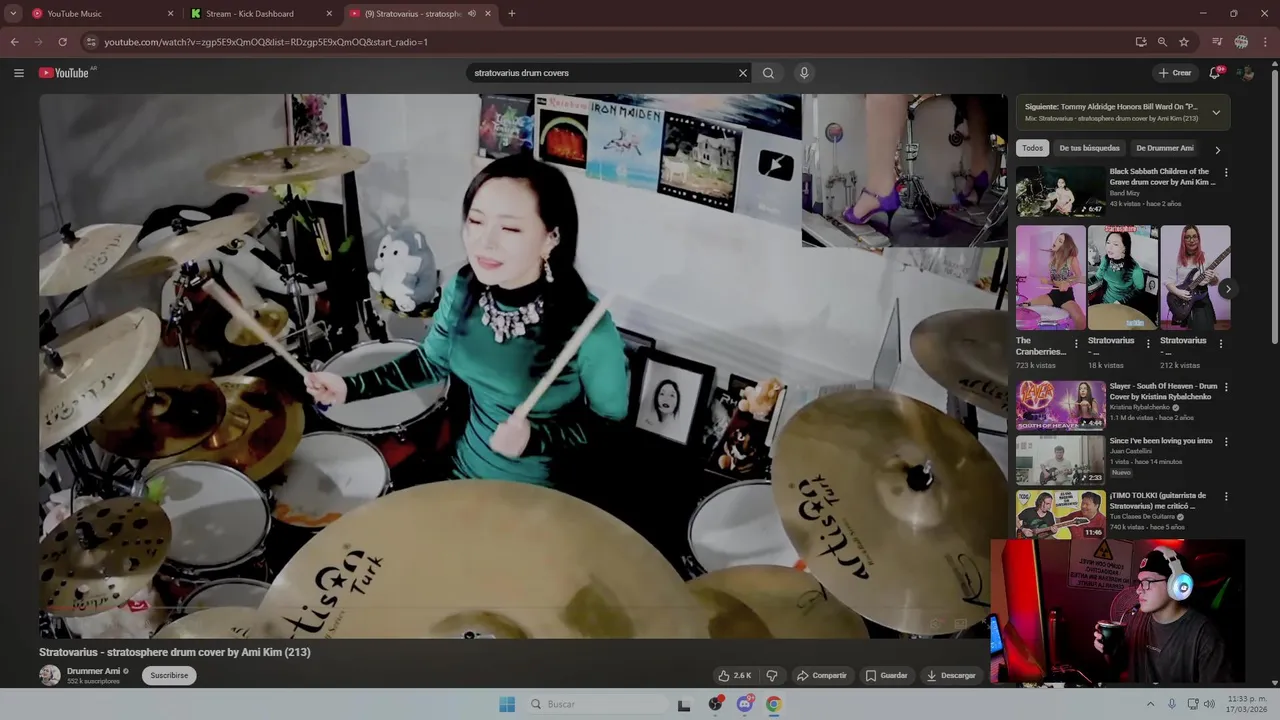Close the YouTube Music tab
The width and height of the screenshot is (1280, 720).
(170, 14)
